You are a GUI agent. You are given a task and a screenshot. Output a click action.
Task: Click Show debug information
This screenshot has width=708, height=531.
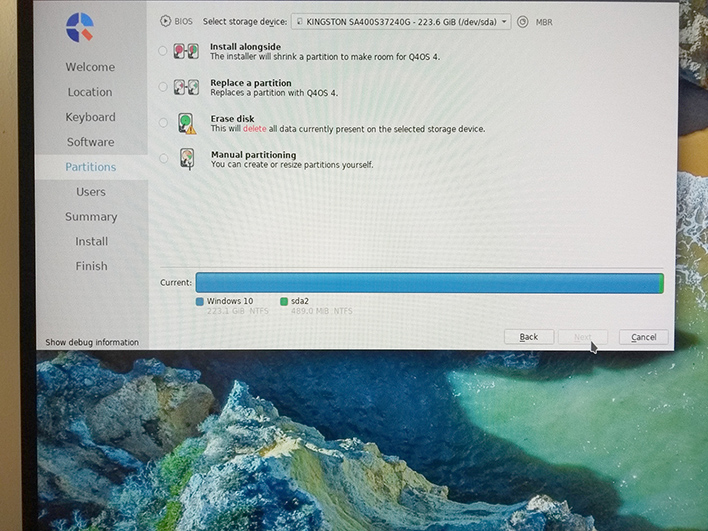click(92, 342)
